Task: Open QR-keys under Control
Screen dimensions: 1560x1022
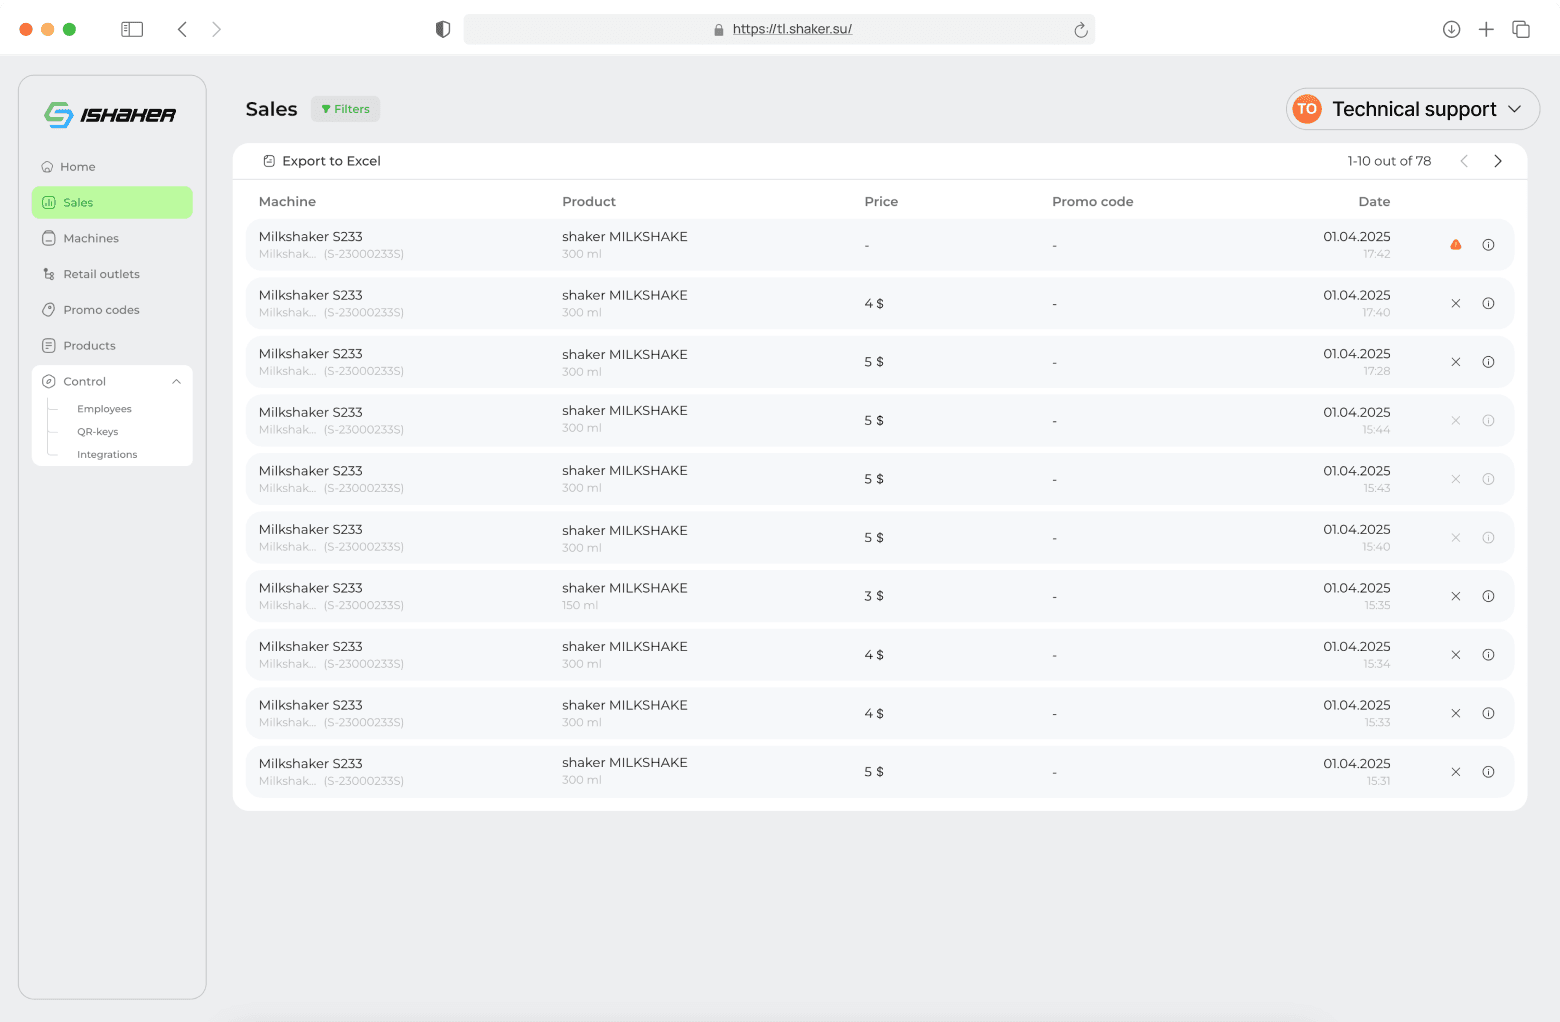Action: (97, 432)
